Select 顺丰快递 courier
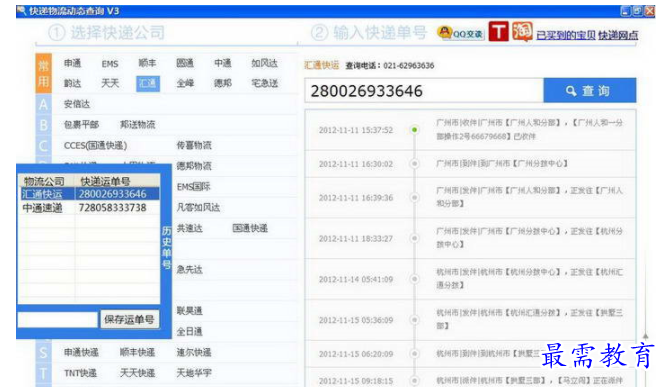This screenshot has width=663, height=387. pos(137,352)
